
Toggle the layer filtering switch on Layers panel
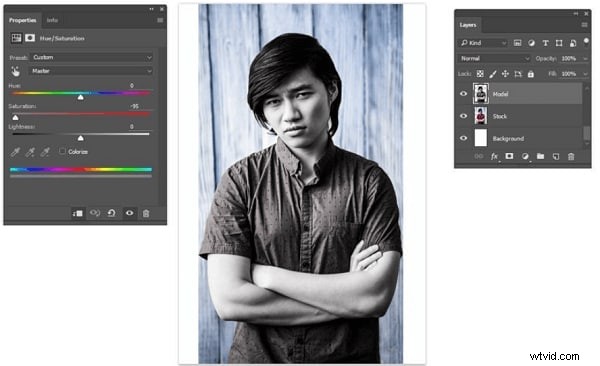(x=586, y=41)
